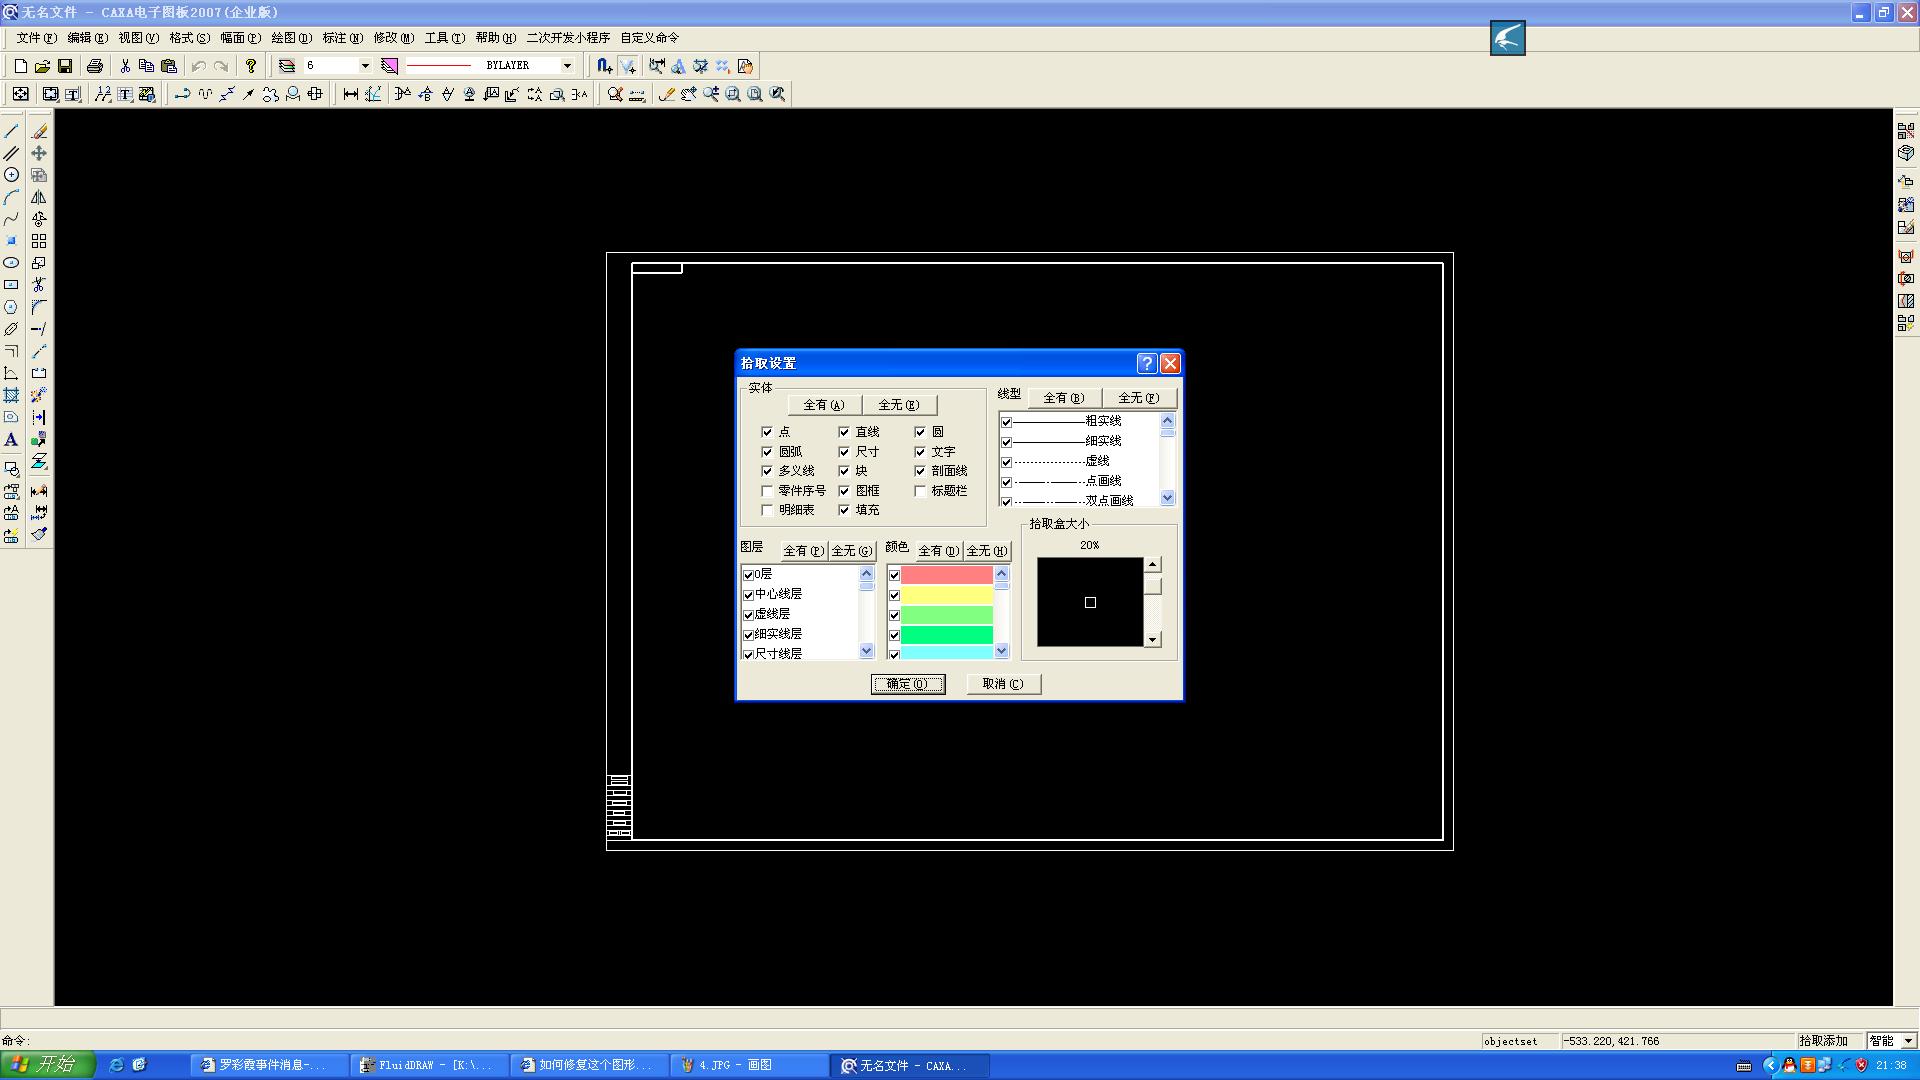The image size is (1920, 1080).
Task: Click the freehand pencil icon in the second toolbar
Action: click(x=667, y=94)
